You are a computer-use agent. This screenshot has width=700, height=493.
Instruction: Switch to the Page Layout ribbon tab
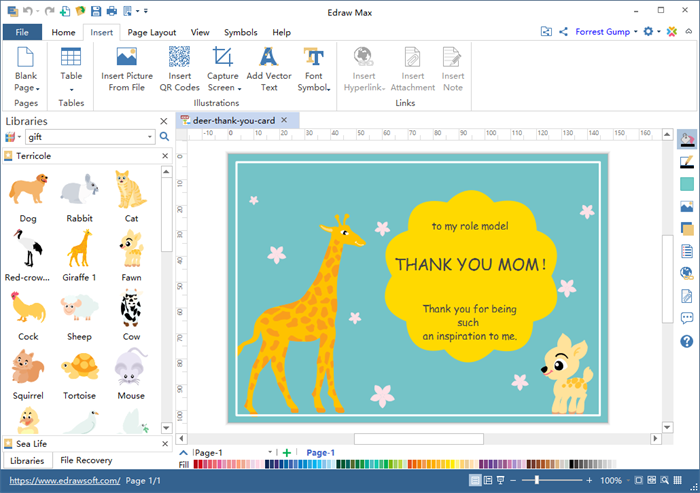(152, 32)
